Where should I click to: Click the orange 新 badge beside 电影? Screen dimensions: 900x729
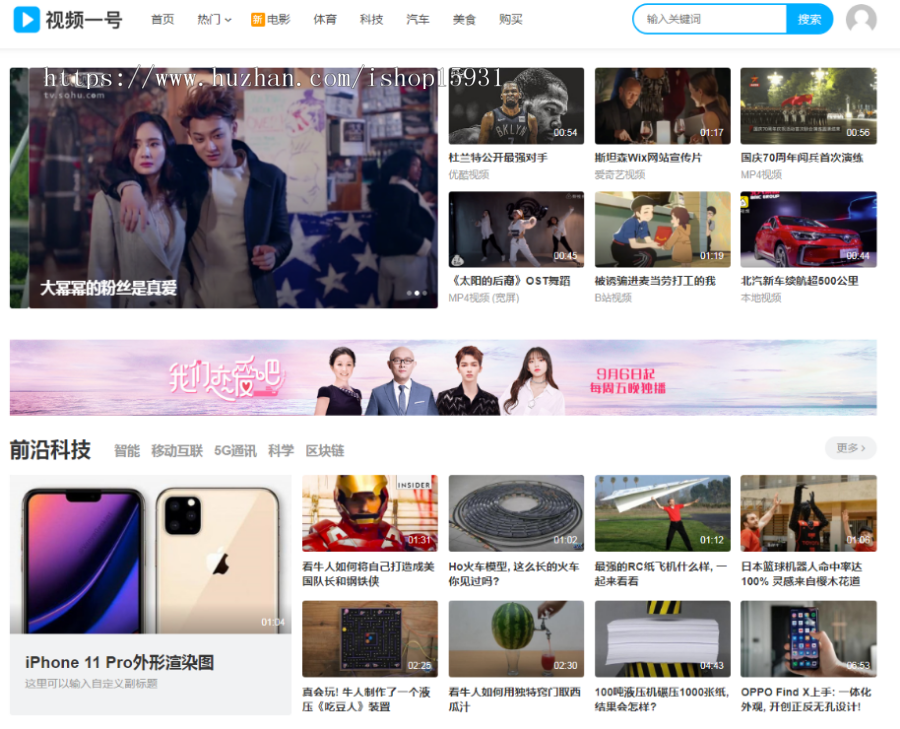(257, 19)
